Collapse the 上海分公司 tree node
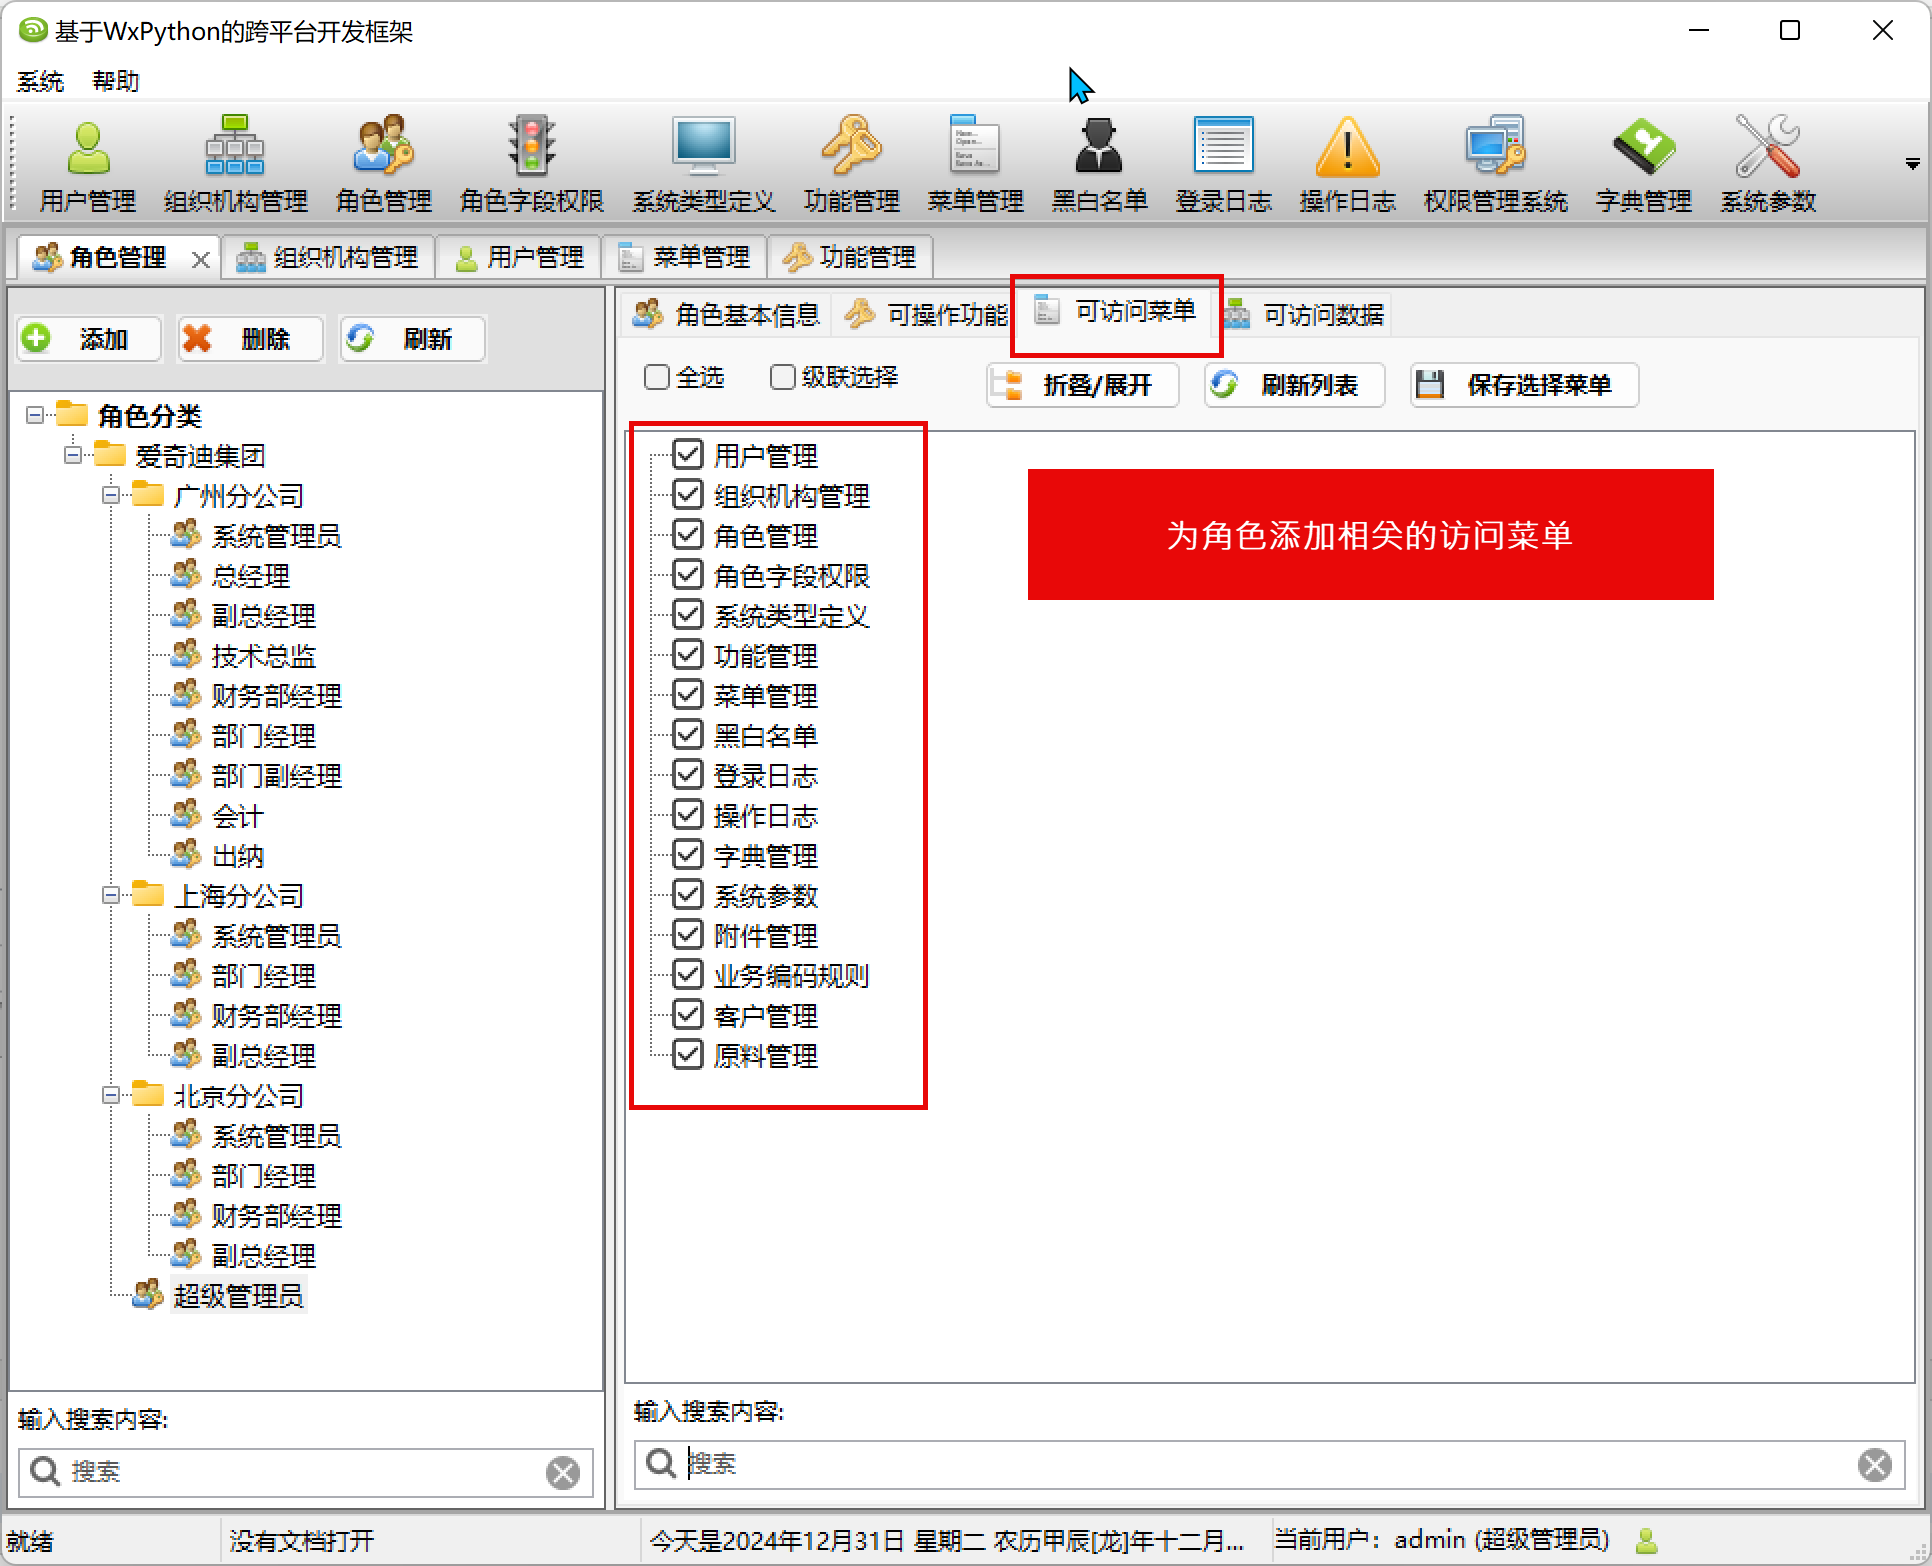This screenshot has height=1566, width=1932. coord(111,895)
